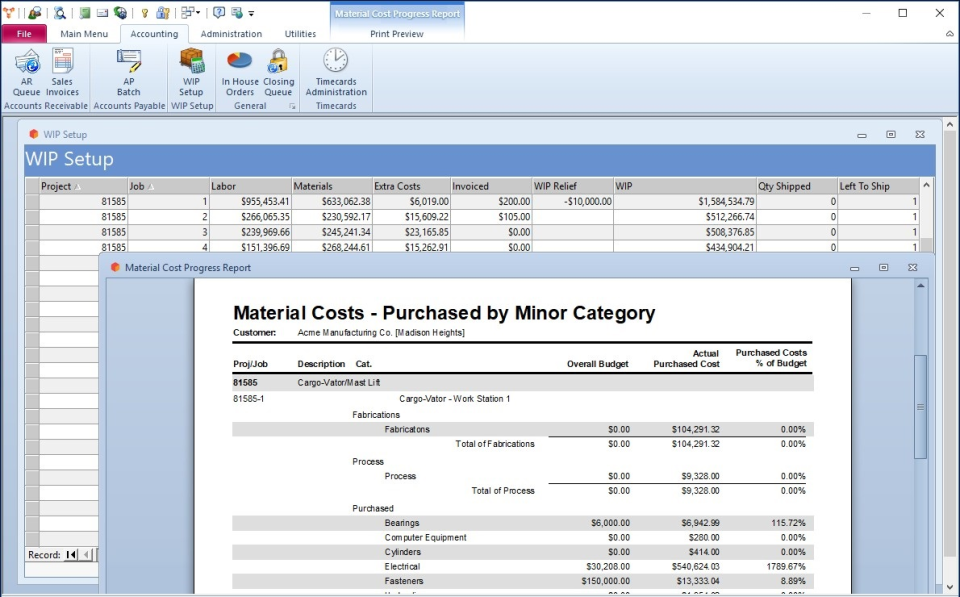960x597 pixels.
Task: Open the File menu
Action: pos(24,34)
